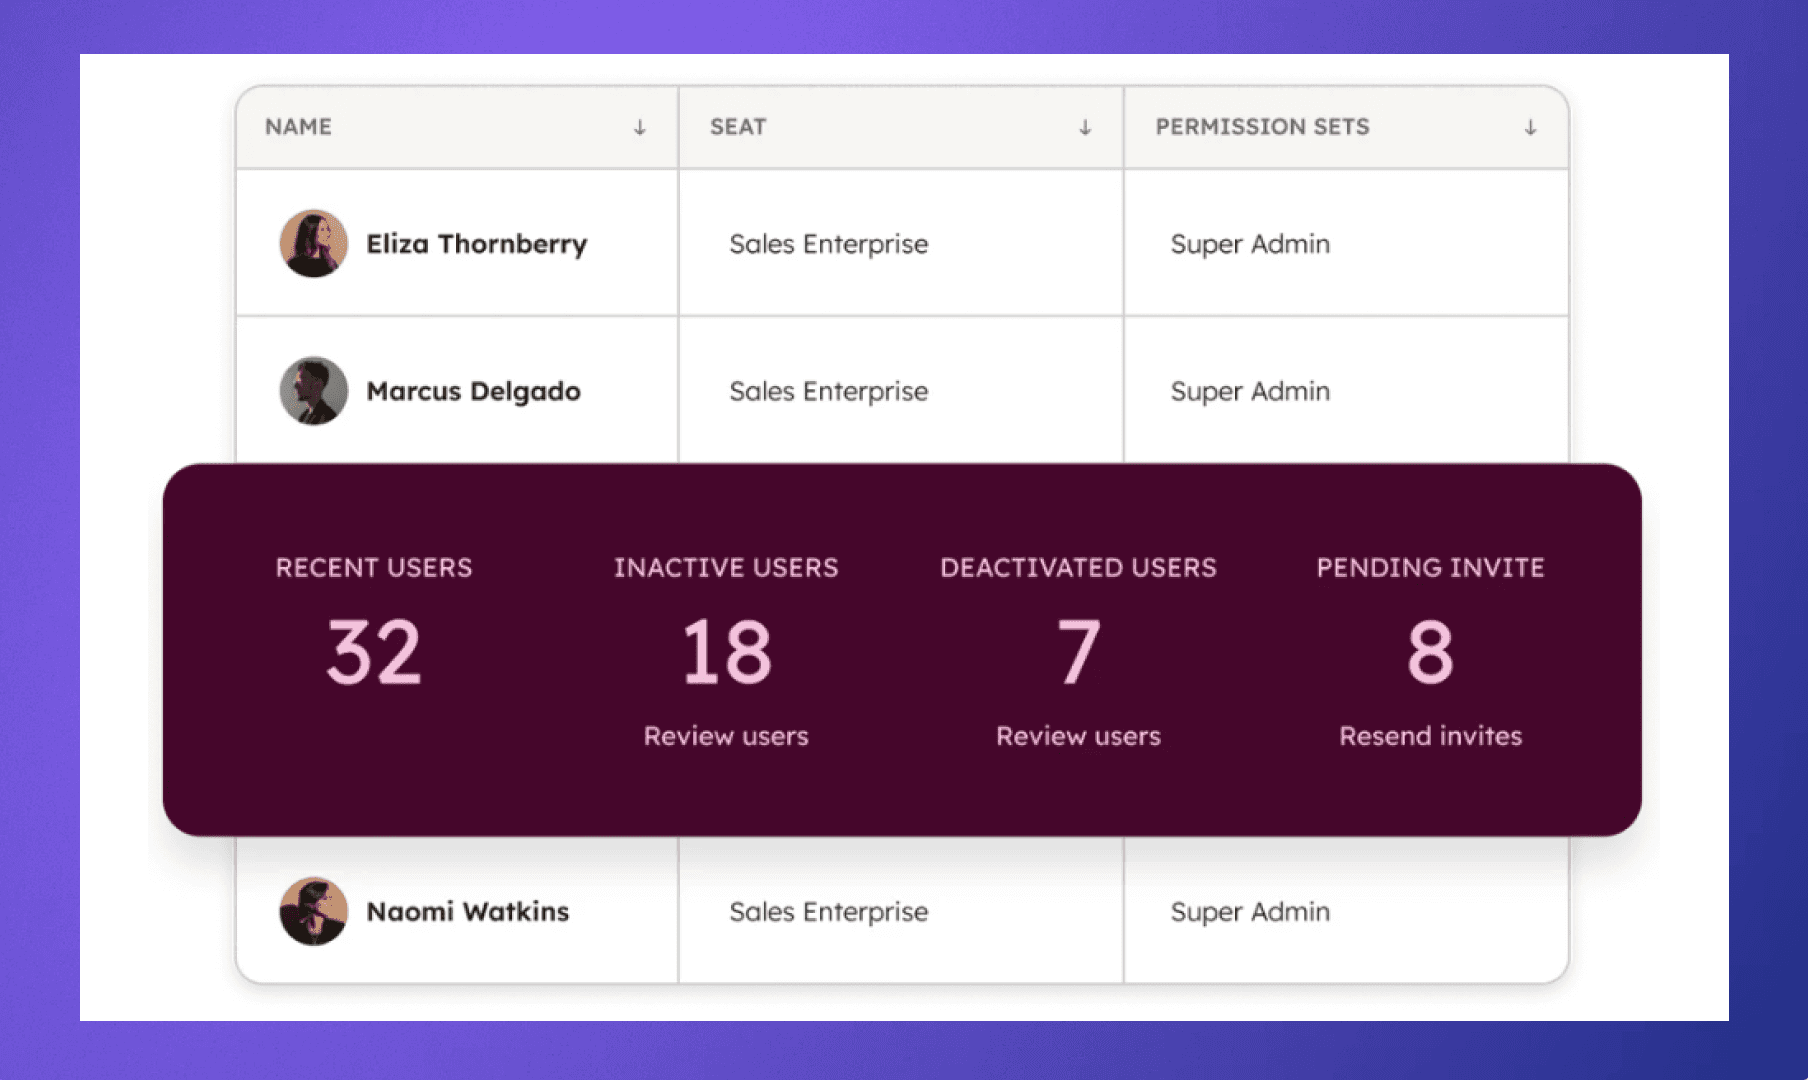Screen dimensions: 1808x1080
Task: Sort the table by the NAME column
Action: (x=639, y=127)
